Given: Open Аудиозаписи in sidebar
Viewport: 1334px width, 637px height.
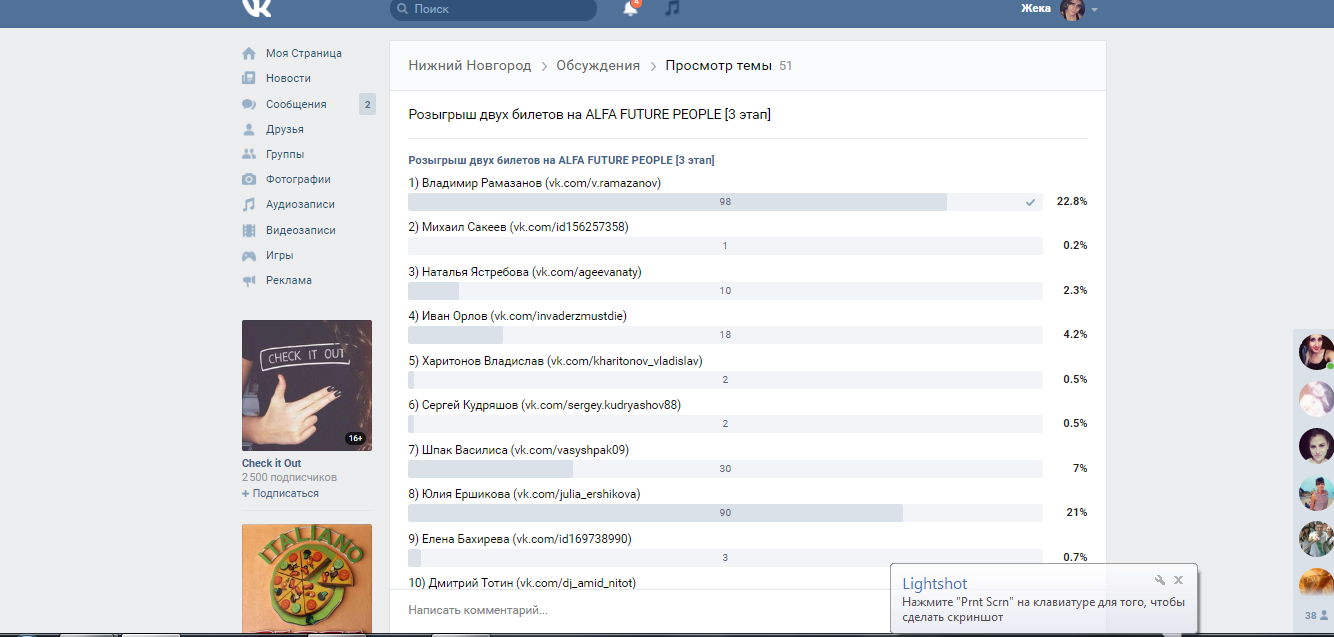Looking at the screenshot, I should pyautogui.click(x=300, y=204).
